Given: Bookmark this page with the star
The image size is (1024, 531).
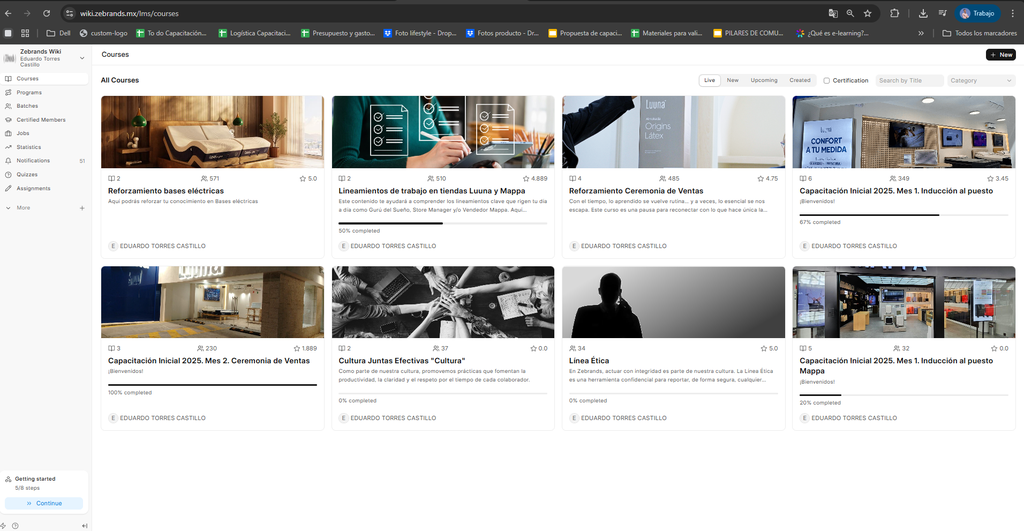Looking at the screenshot, I should 867,13.
